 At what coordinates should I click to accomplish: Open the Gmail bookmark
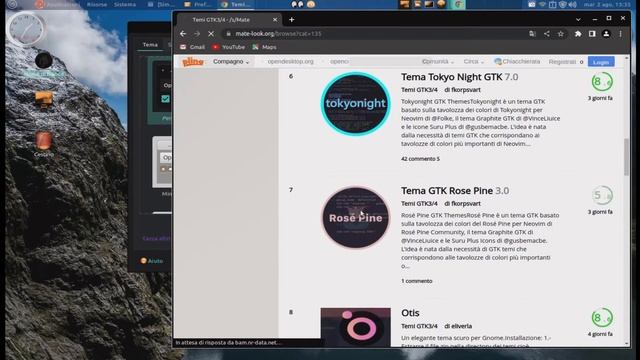pyautogui.click(x=193, y=47)
